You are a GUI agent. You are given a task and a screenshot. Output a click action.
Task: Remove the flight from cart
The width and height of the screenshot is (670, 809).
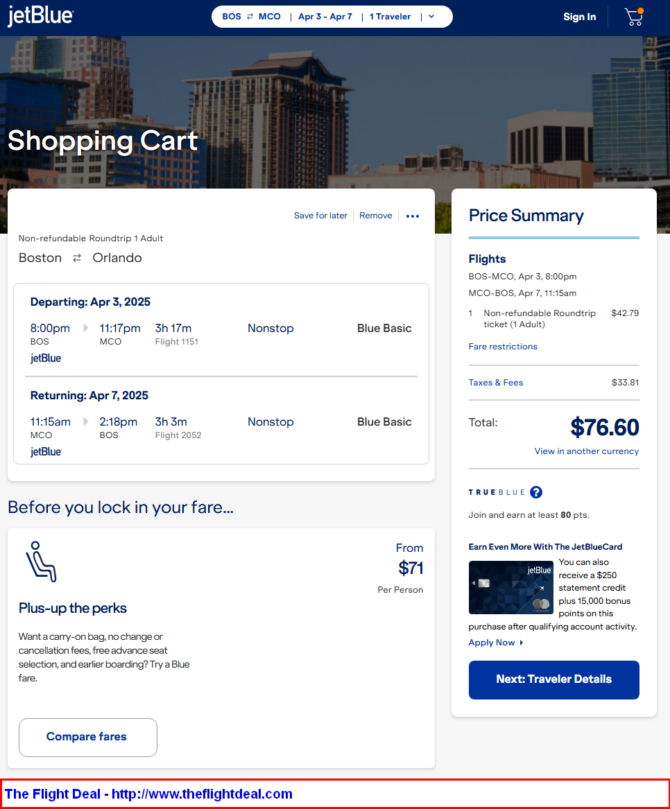click(x=376, y=216)
